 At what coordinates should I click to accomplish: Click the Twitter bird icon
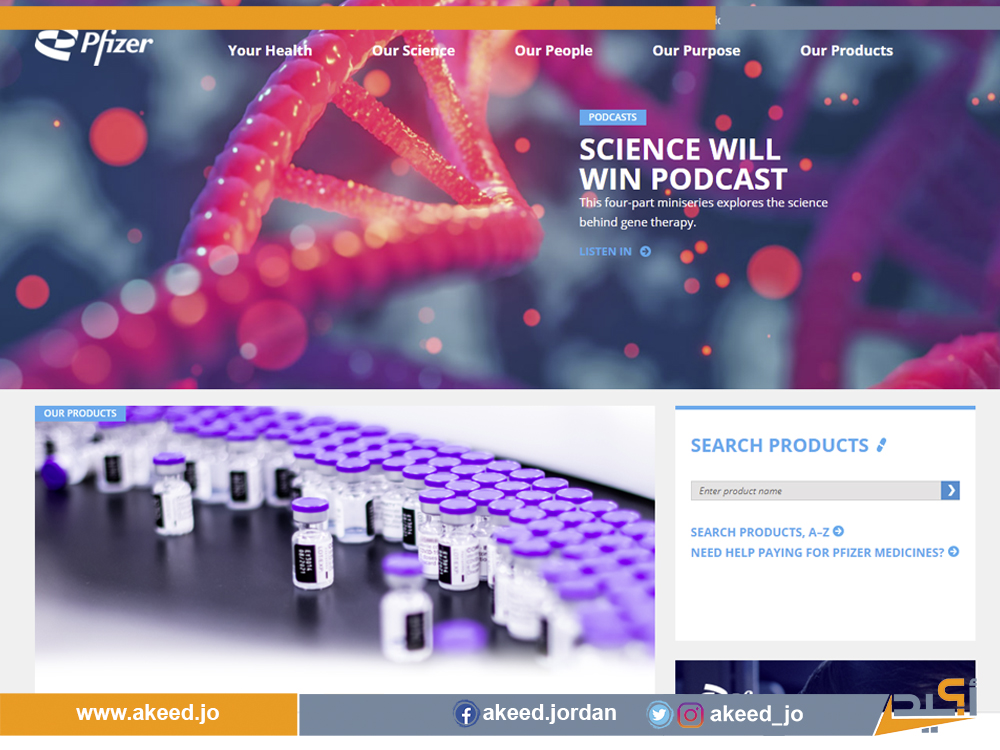tap(659, 714)
